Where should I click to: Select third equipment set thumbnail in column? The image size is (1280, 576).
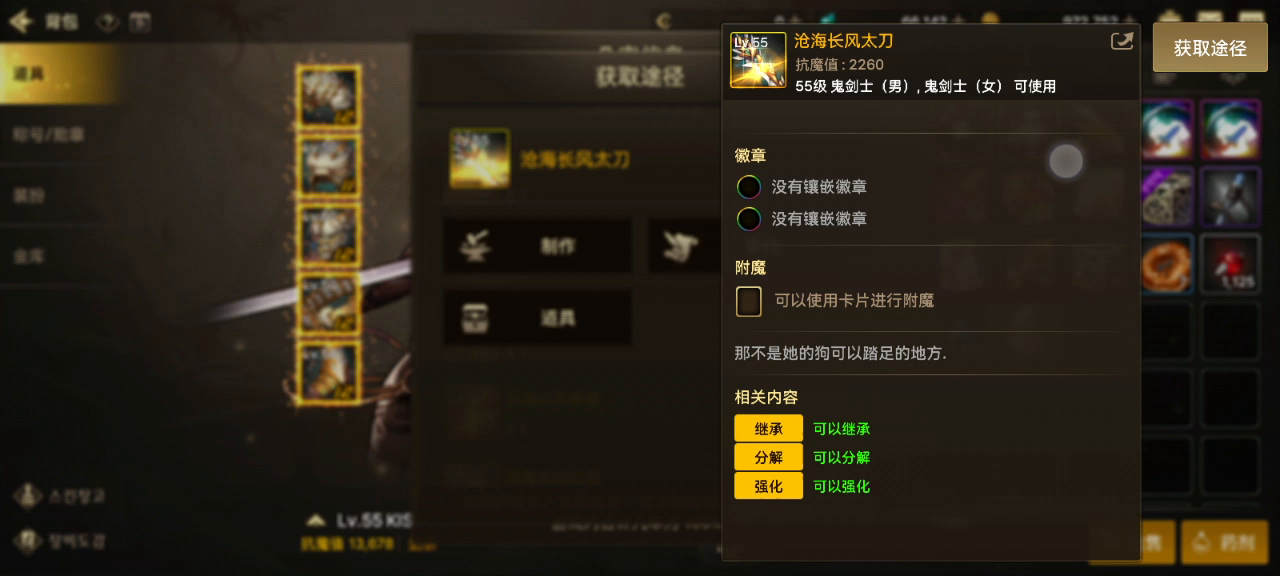pos(329,234)
